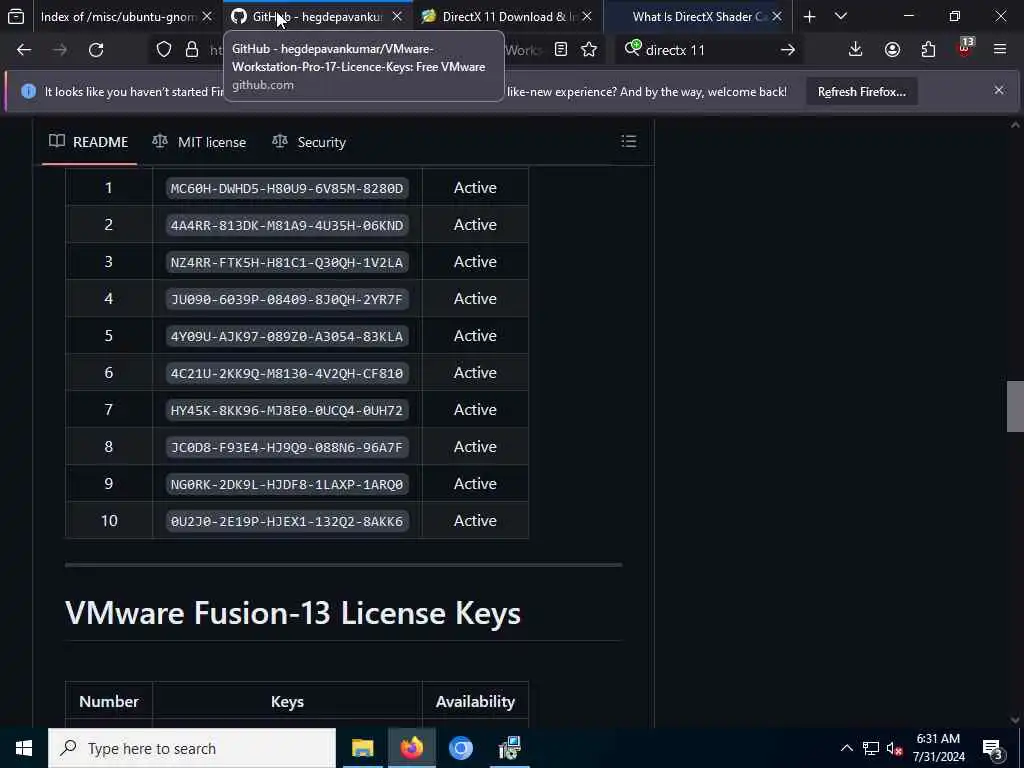
Task: Switch to the Index of /misc/ubuntu-gnome tab
Action: point(118,17)
